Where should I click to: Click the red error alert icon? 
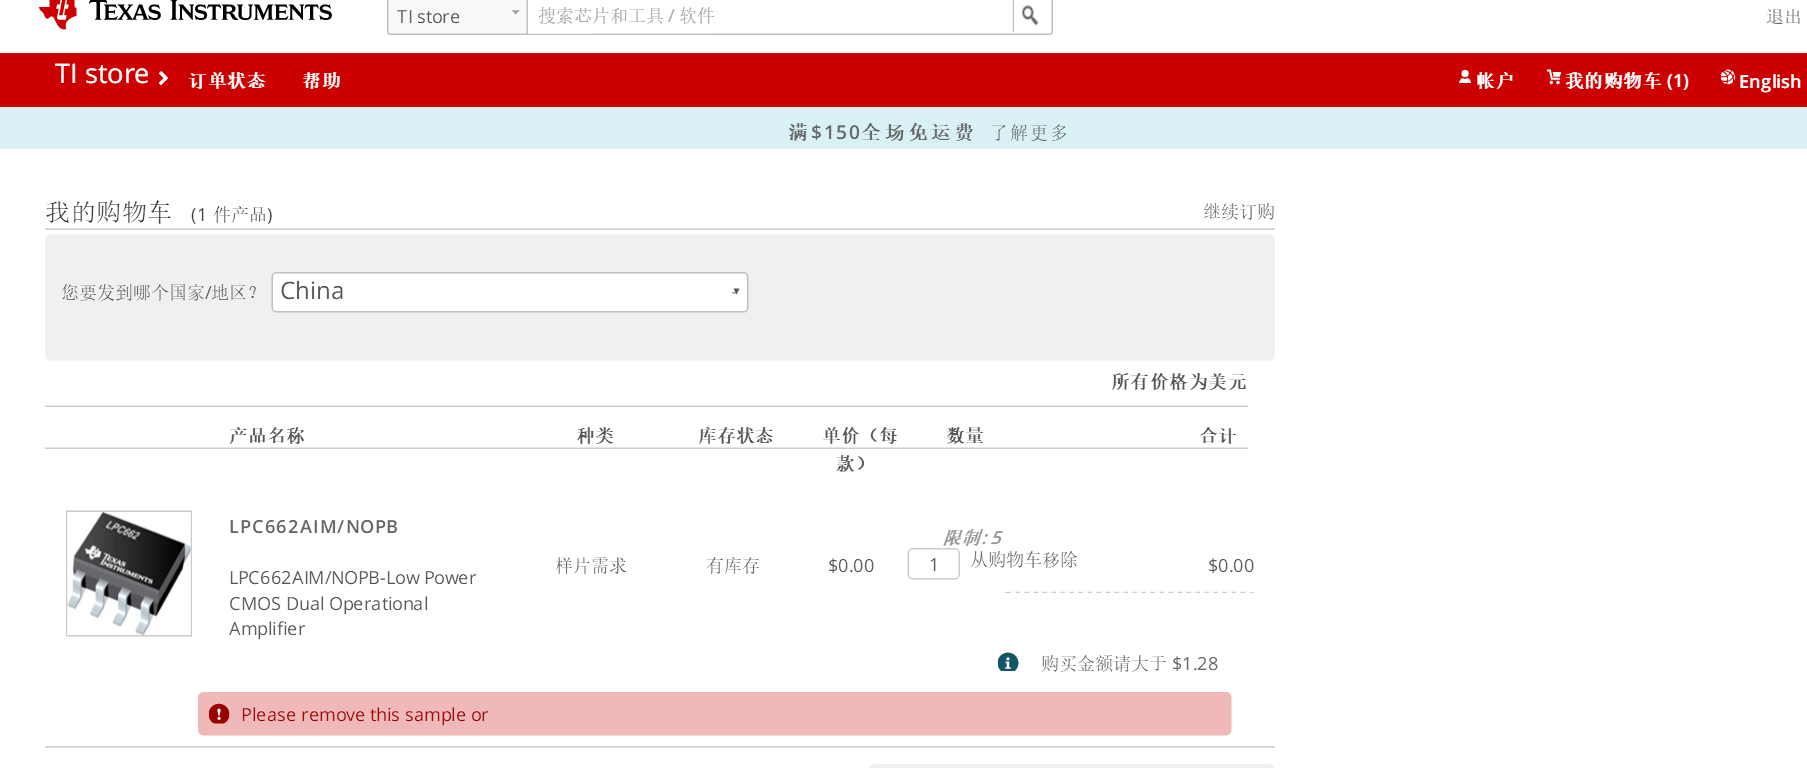point(219,714)
